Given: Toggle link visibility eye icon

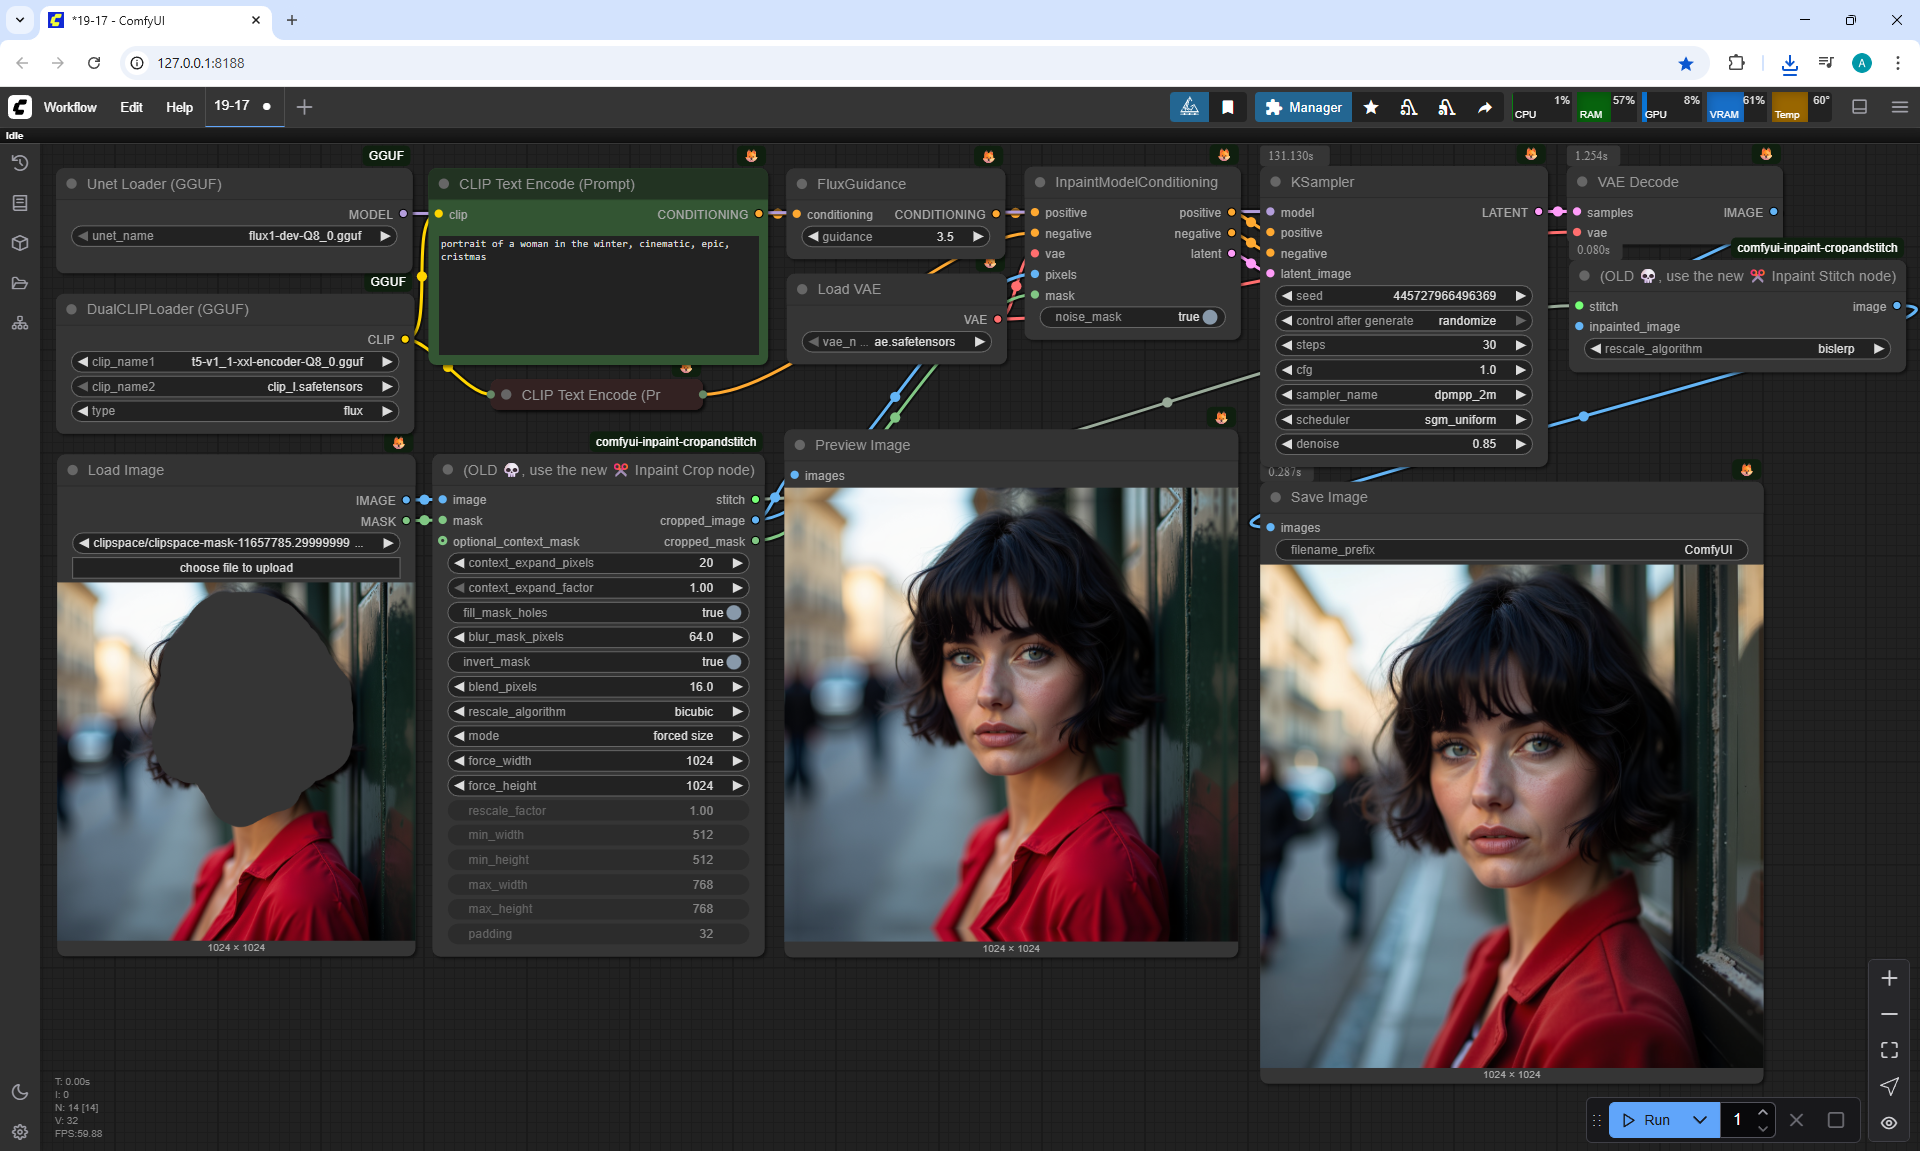Looking at the screenshot, I should [x=1889, y=1122].
